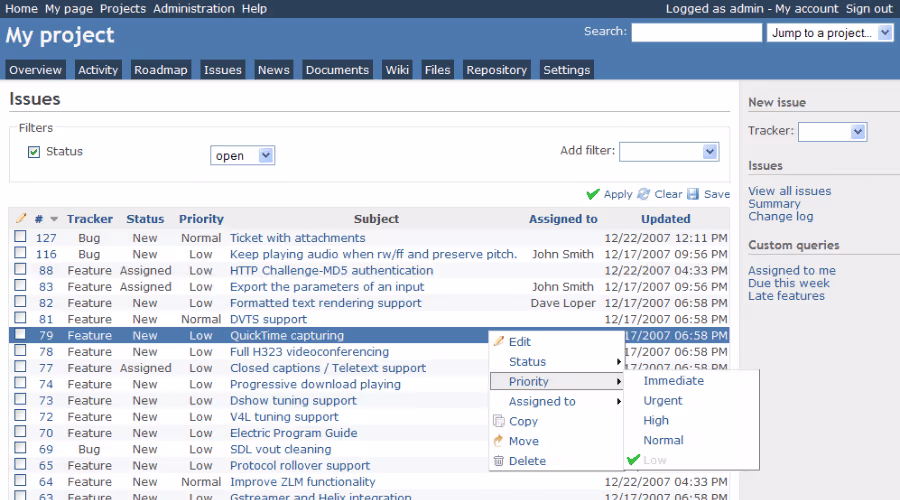Image resolution: width=900 pixels, height=500 pixels.
Task: Click the green check beside Low priority
Action: point(633,460)
